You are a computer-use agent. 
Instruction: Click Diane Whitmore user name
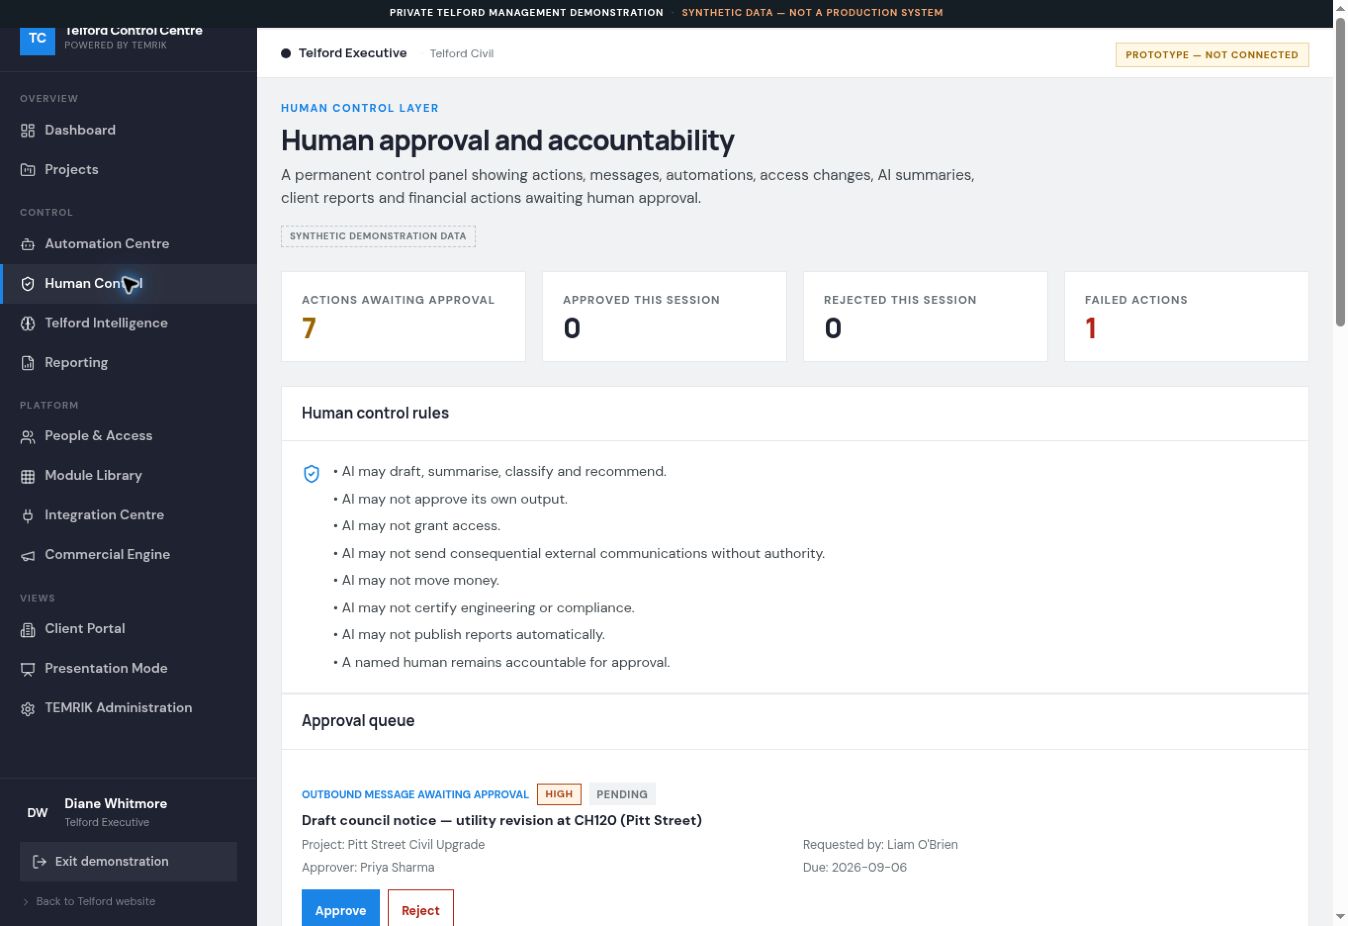[116, 804]
